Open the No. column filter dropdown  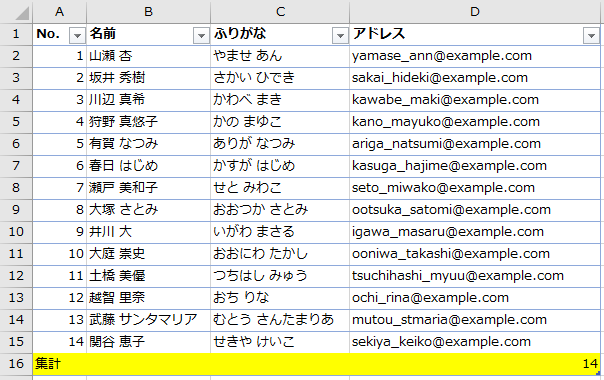(x=77, y=35)
